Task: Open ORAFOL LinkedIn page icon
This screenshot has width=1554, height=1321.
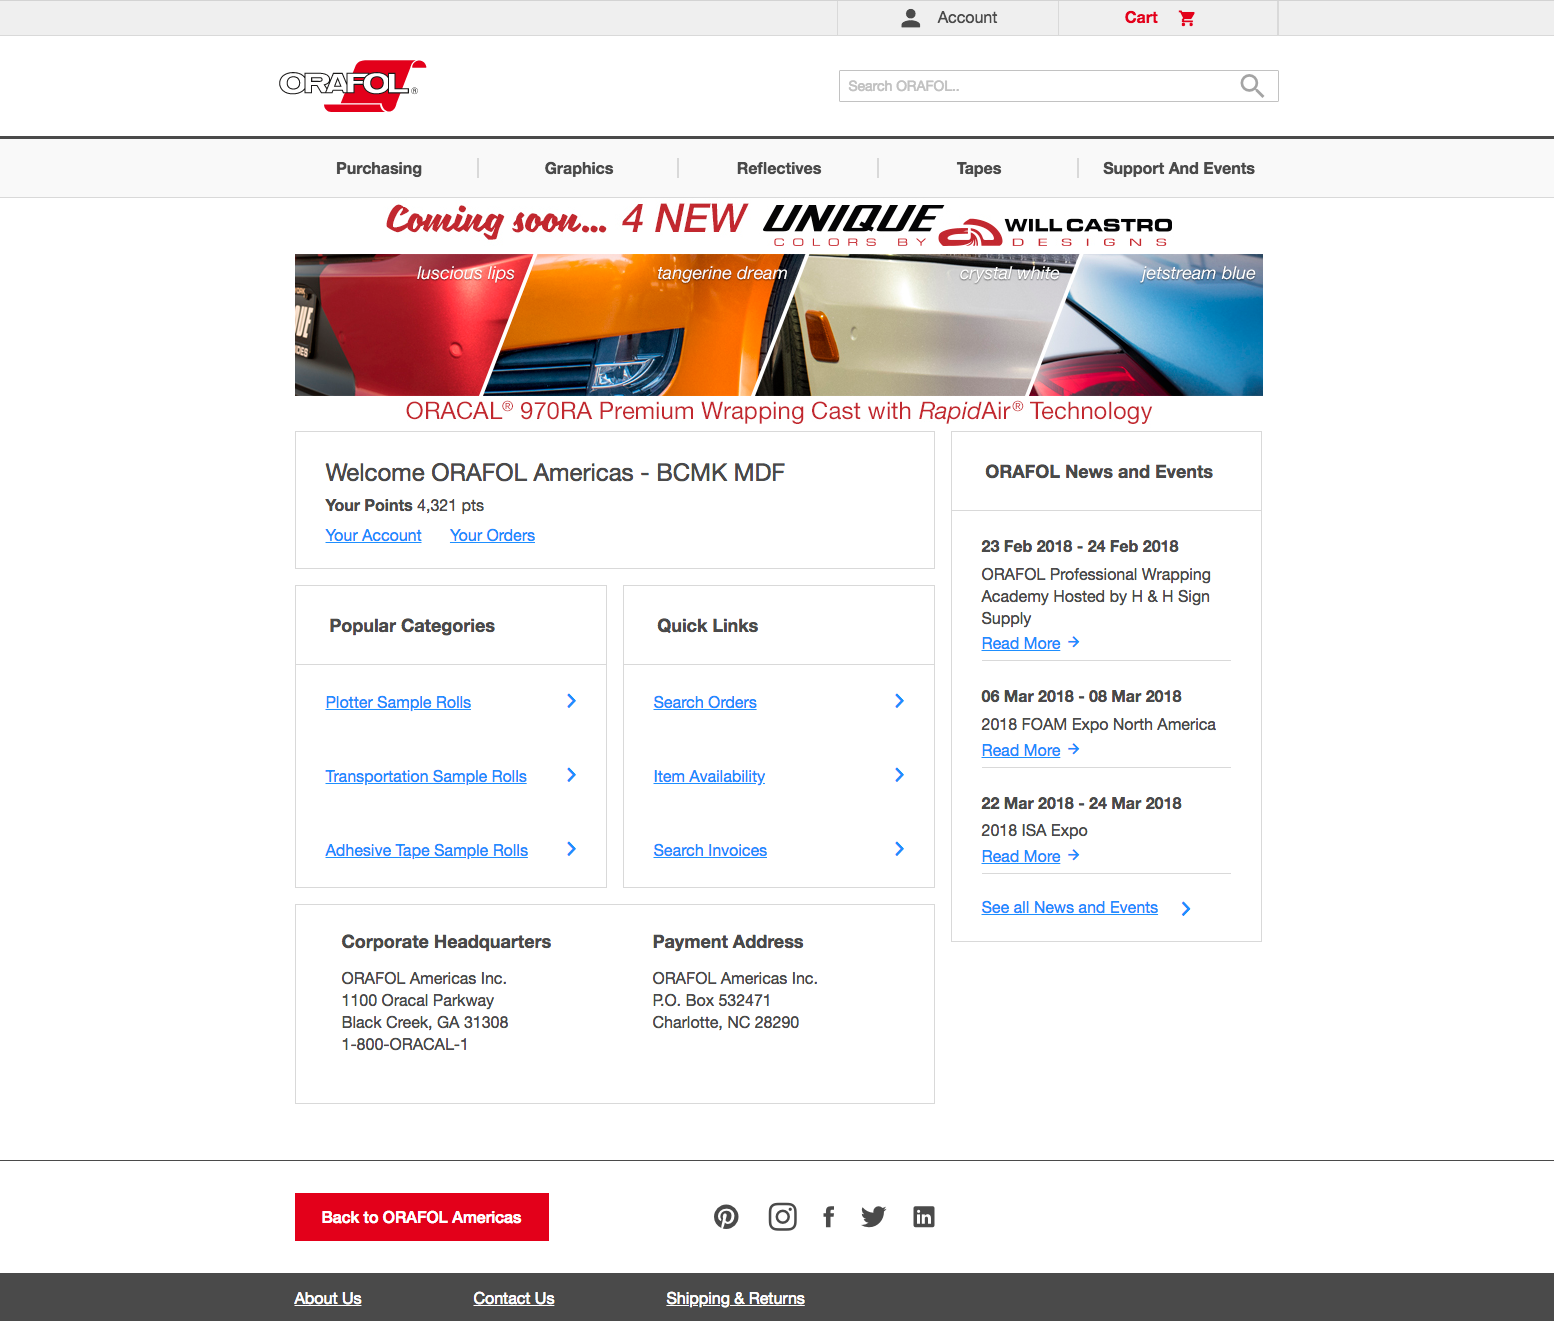Action: coord(924,1217)
